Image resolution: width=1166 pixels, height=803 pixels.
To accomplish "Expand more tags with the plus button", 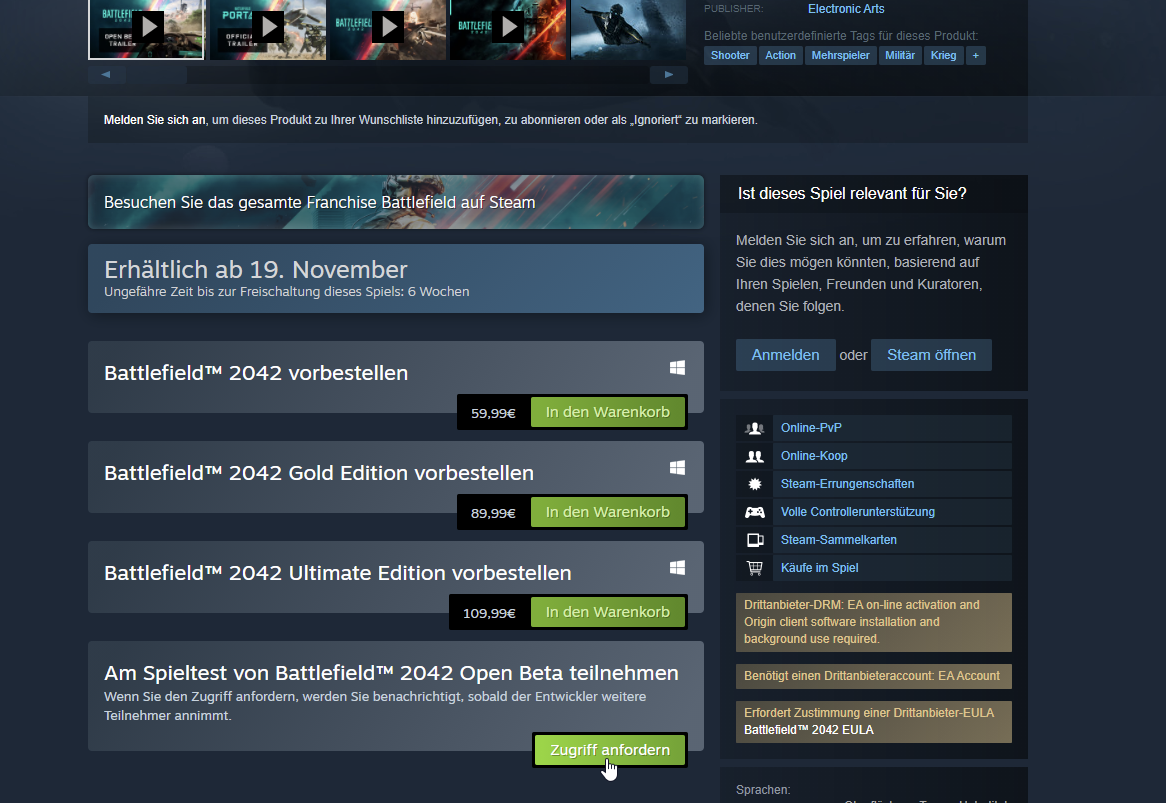I will (975, 56).
